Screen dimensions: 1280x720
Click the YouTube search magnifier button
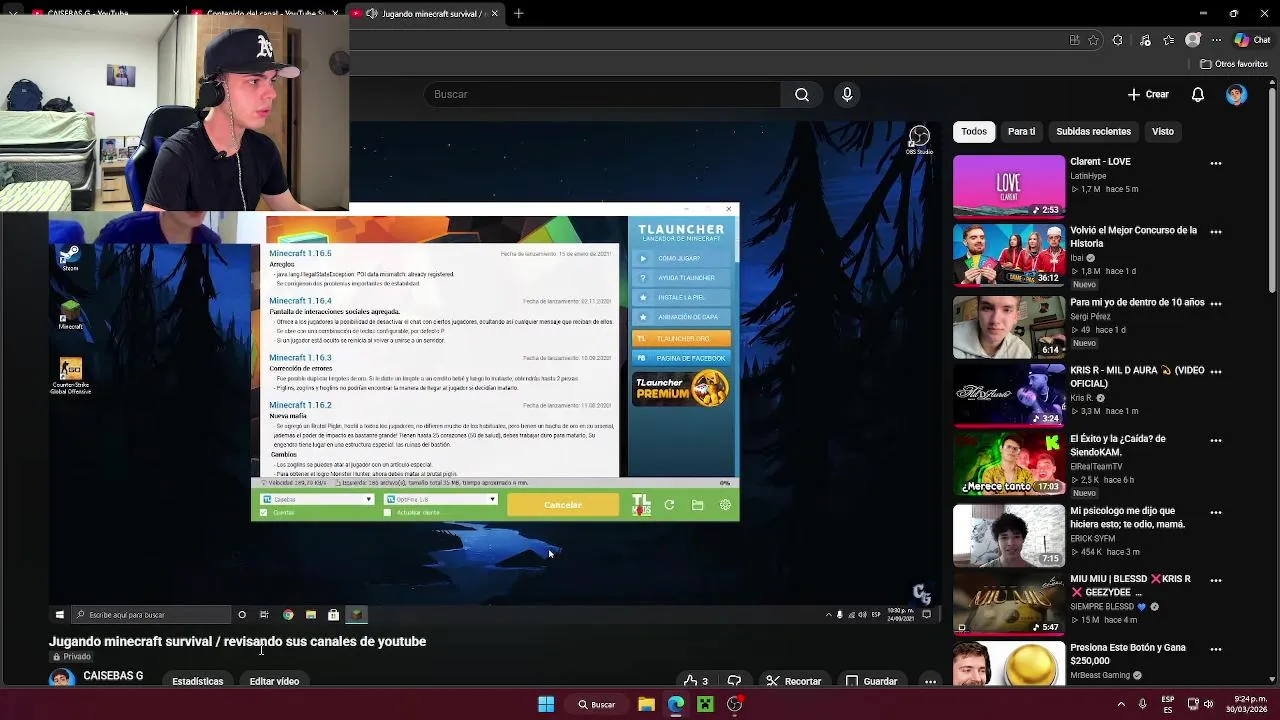[802, 94]
